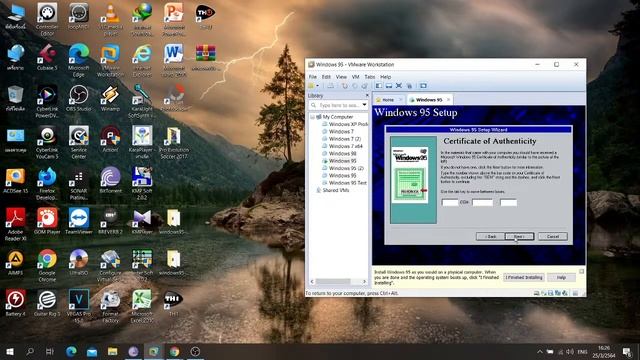Viewport: 640px width, 360px height.
Task: Open the Help menu in VMware
Action: (x=386, y=77)
